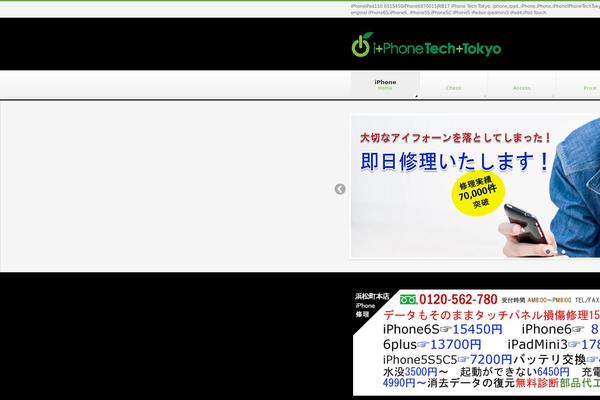Image resolution: width=600 pixels, height=400 pixels.
Task: Select the dark active slider pagination dot
Action: point(548,251)
